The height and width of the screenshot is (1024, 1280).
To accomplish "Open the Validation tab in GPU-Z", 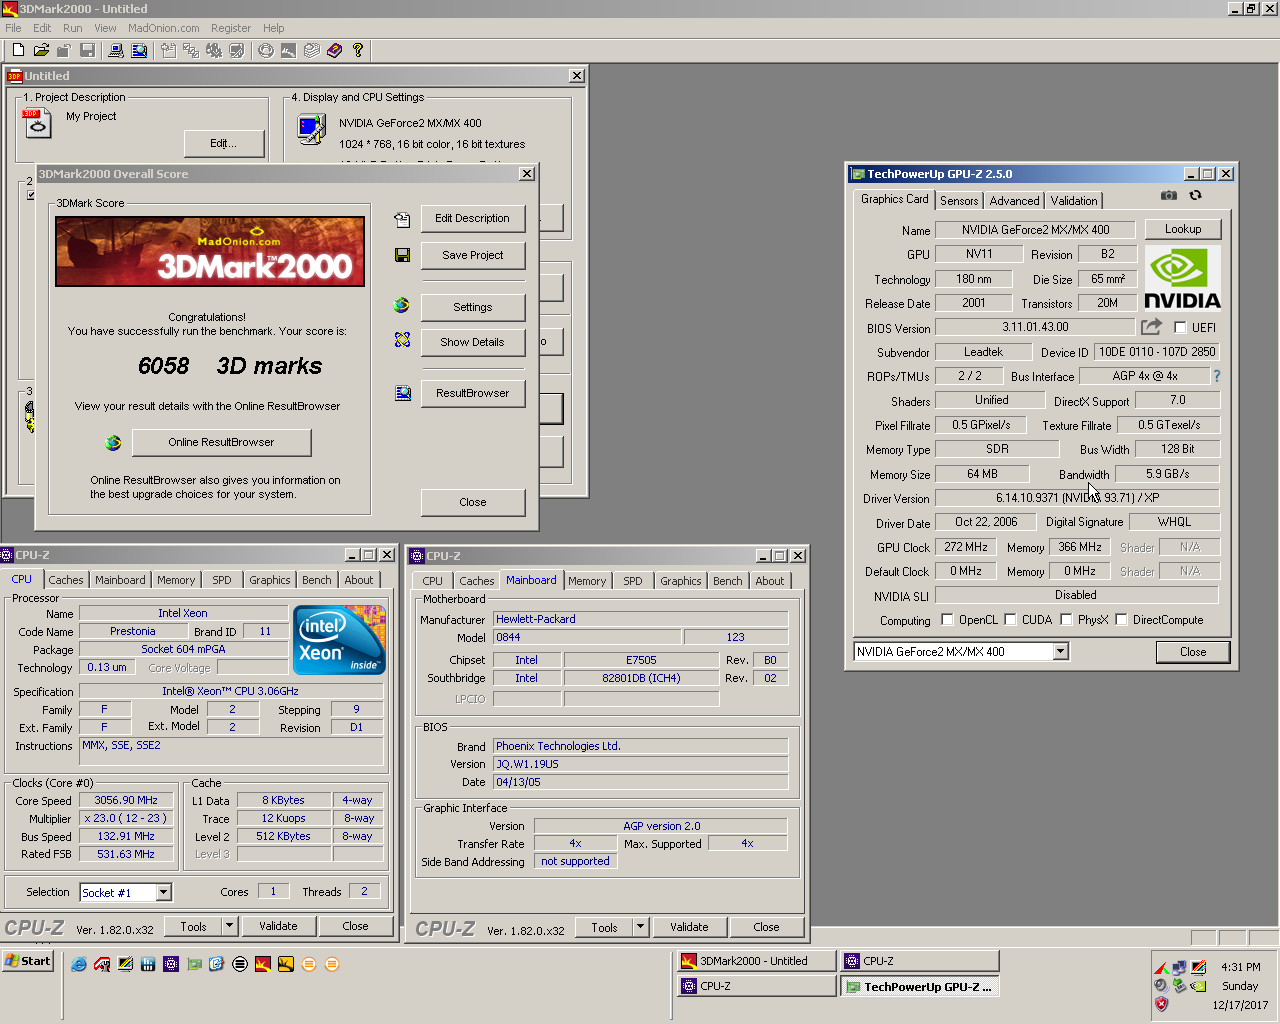I will (x=1074, y=201).
